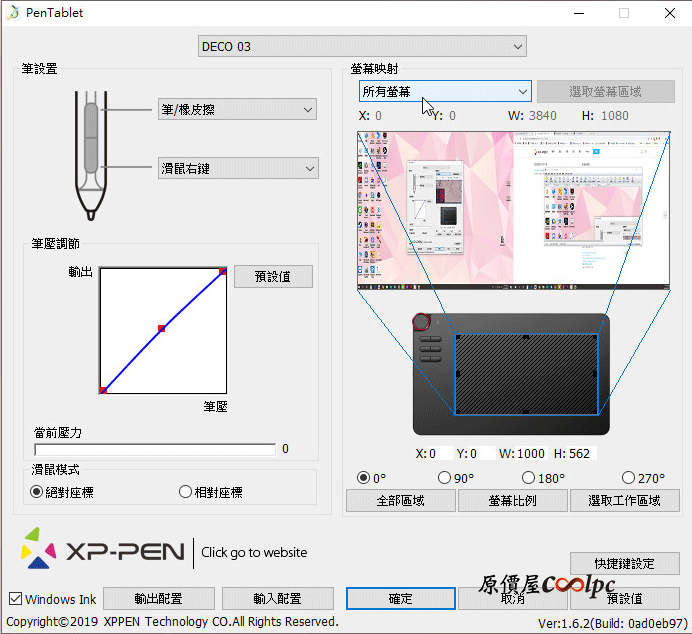Click the 預設值 button beside pressure curve

click(273, 277)
